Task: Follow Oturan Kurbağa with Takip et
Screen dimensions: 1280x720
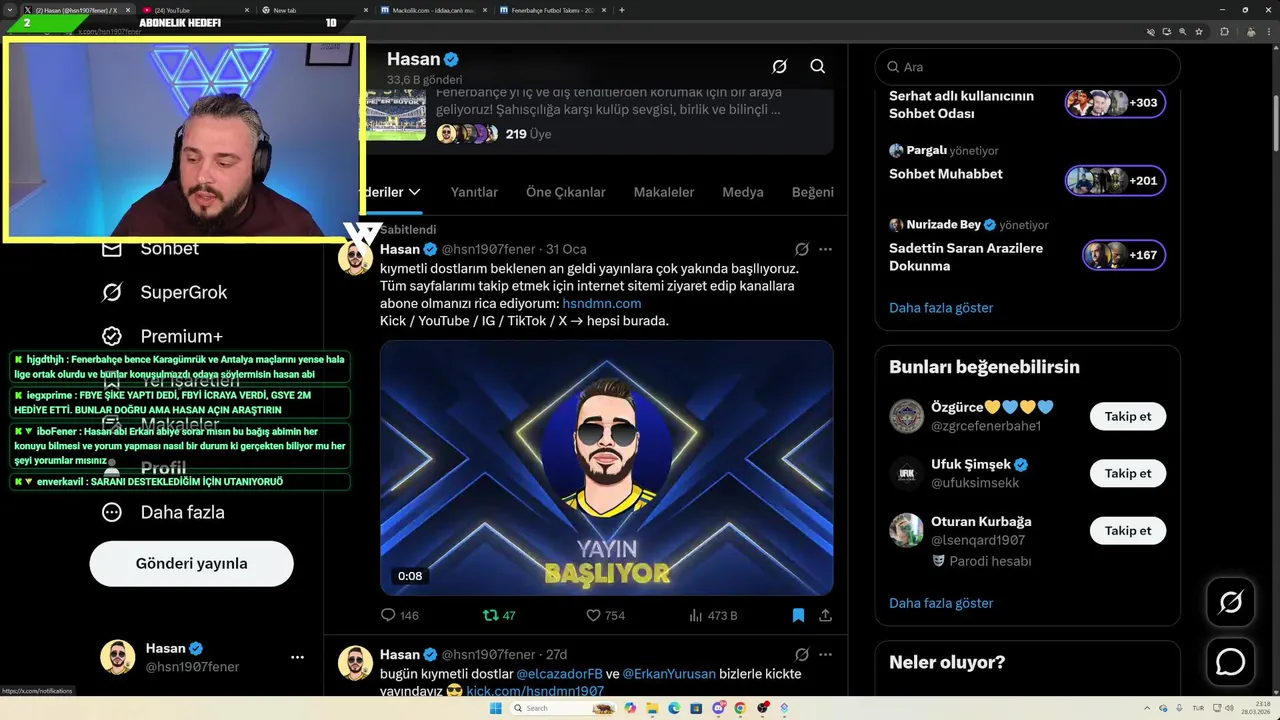Action: pyautogui.click(x=1128, y=531)
